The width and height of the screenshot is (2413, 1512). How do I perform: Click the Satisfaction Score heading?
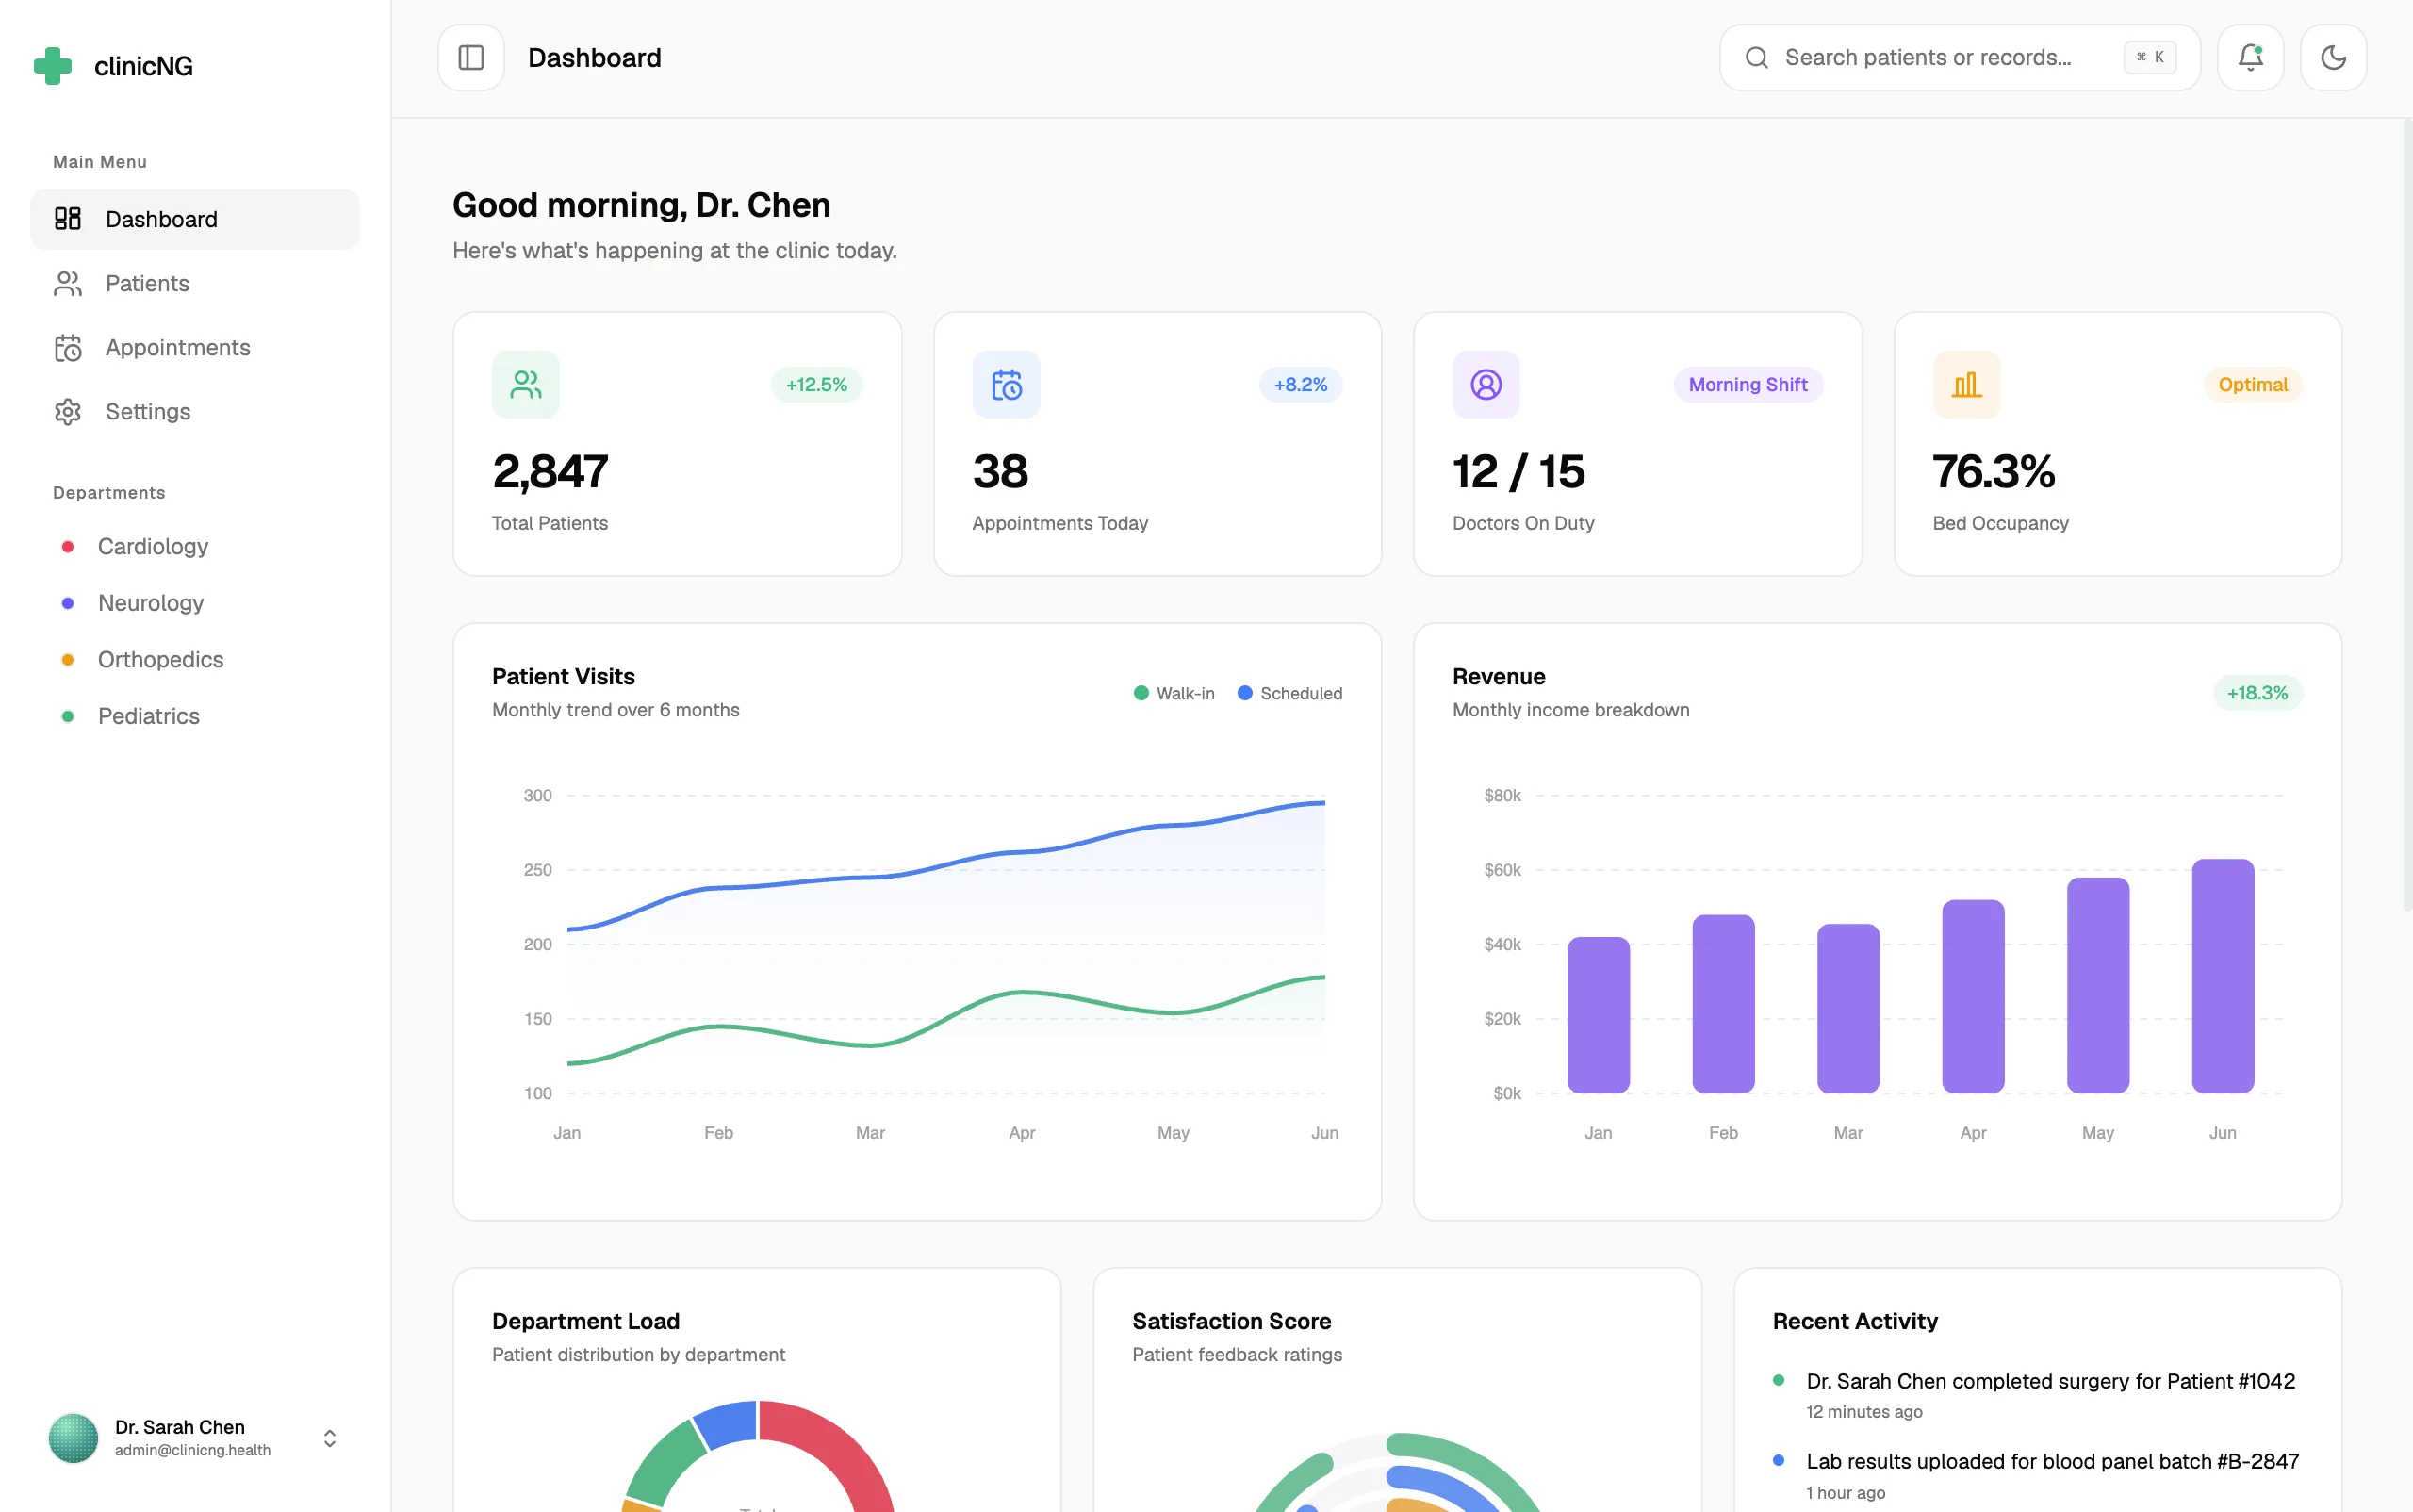tap(1231, 1321)
